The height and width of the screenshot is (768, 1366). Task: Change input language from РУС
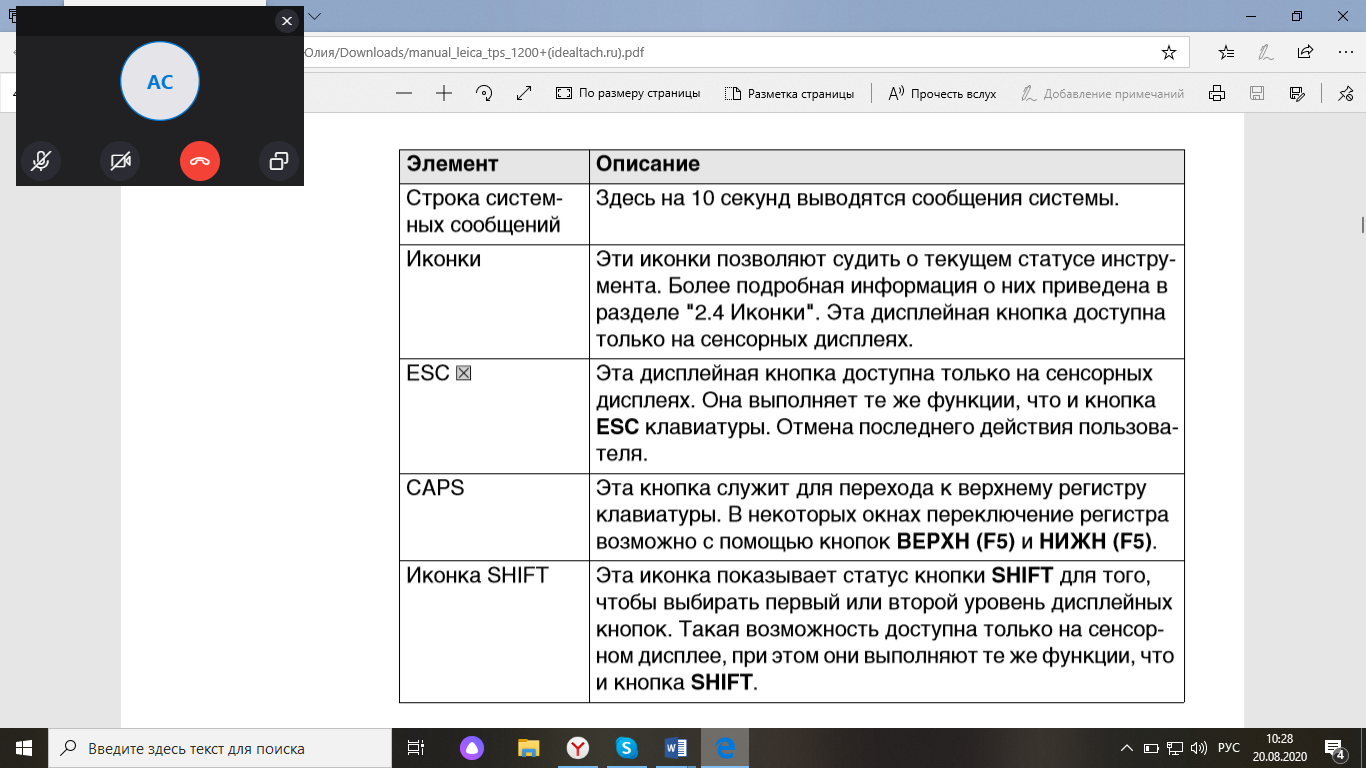1229,748
